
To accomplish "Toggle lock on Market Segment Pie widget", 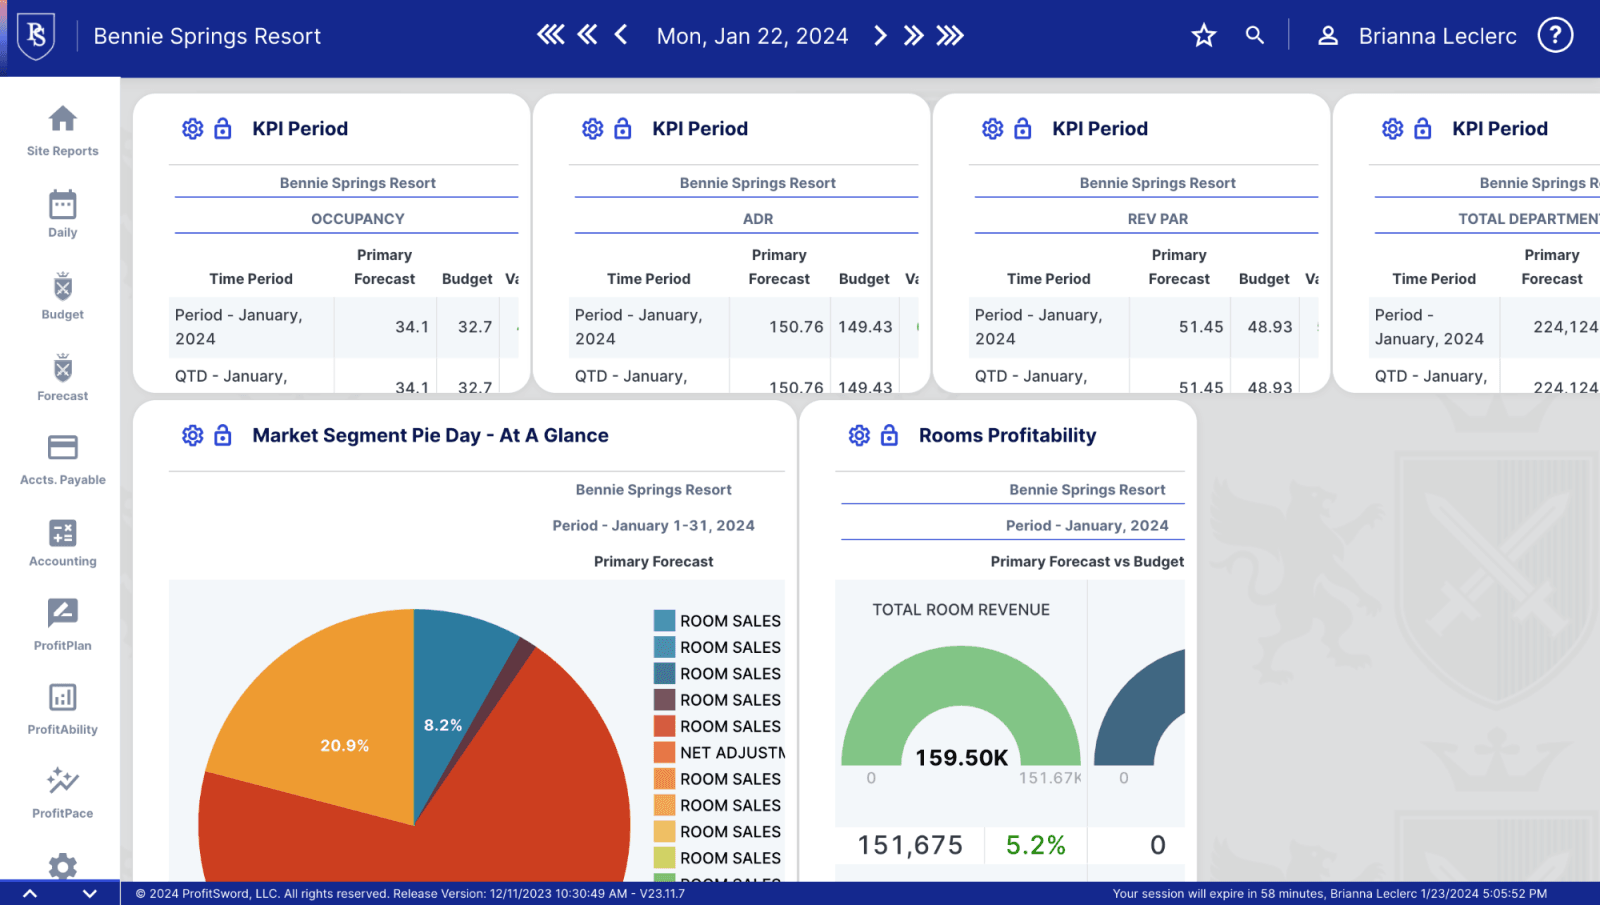I will [223, 436].
